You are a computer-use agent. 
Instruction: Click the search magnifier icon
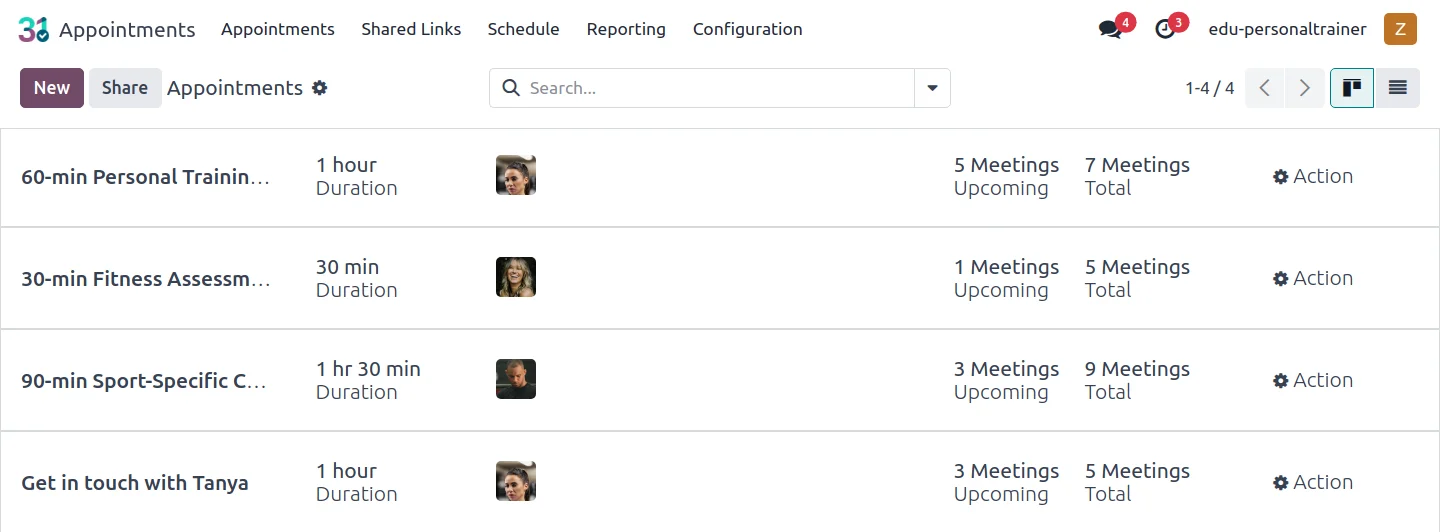(511, 88)
